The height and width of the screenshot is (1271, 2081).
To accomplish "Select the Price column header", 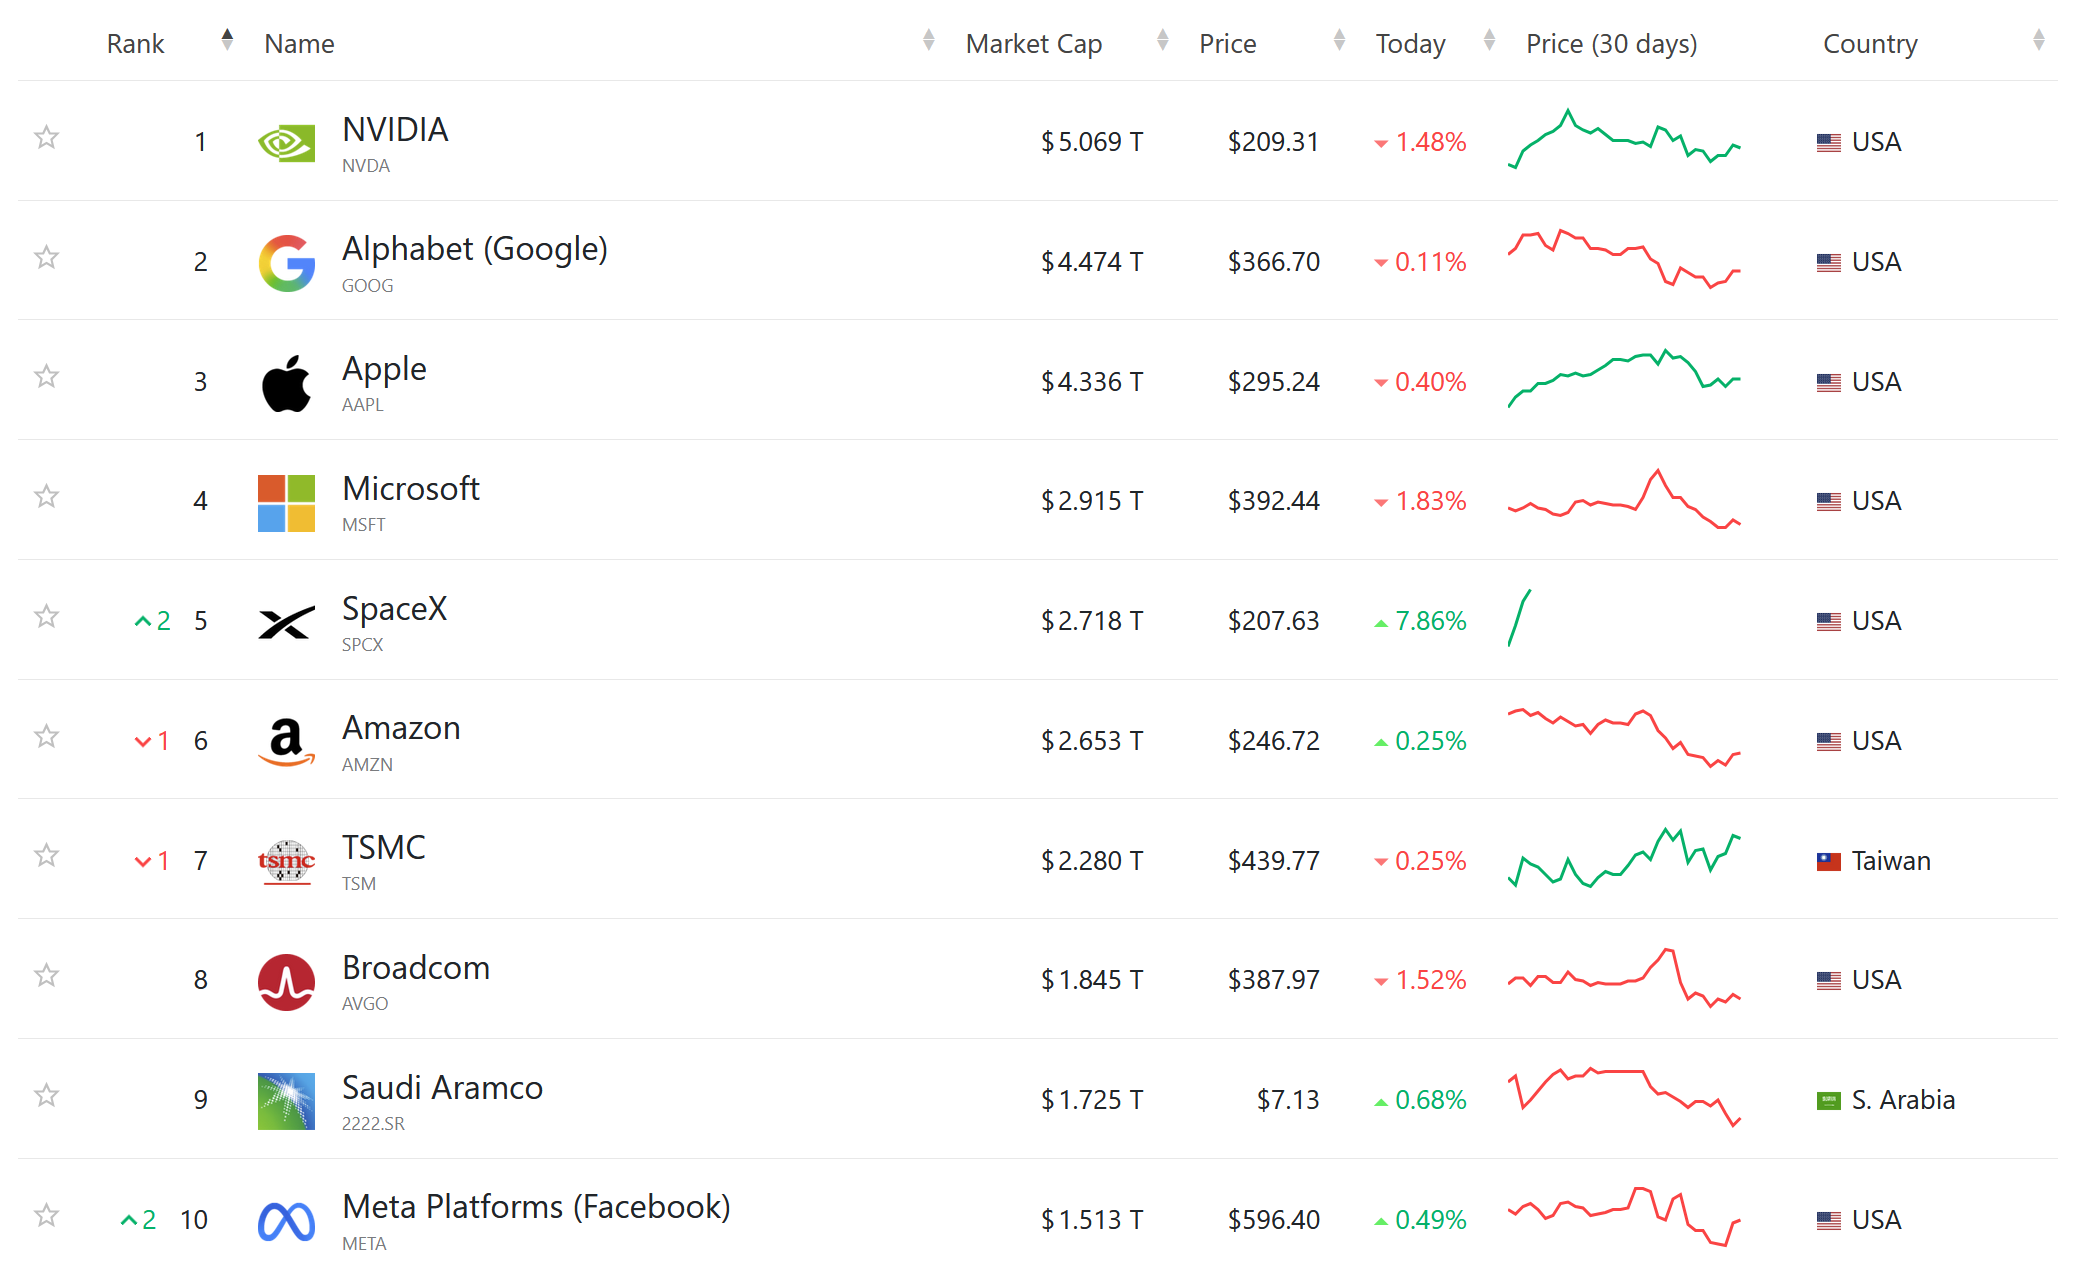I will click(1227, 44).
